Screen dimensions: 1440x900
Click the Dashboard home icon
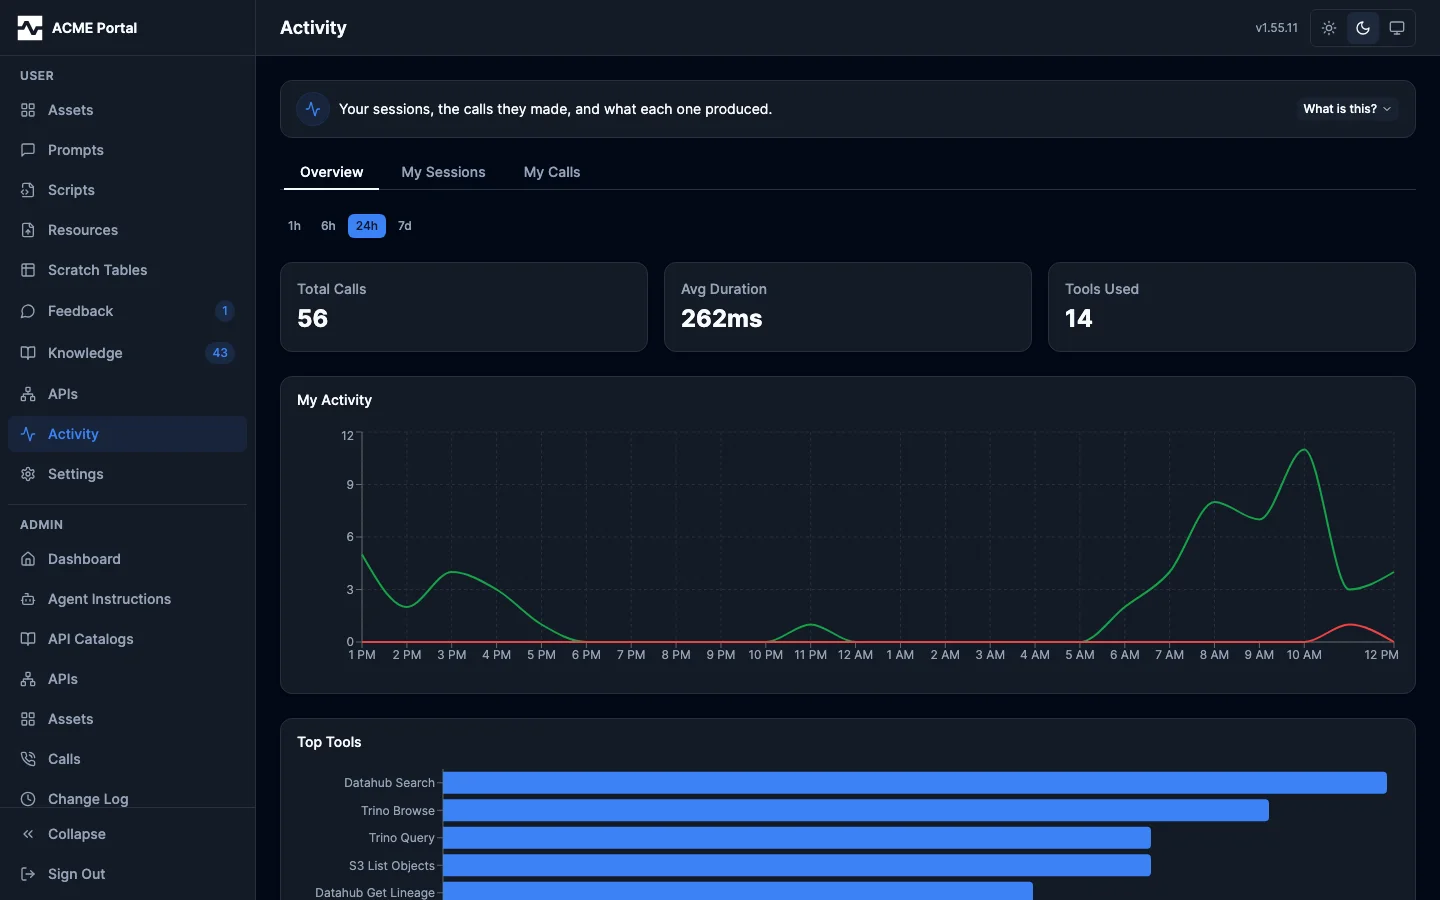[x=28, y=559]
